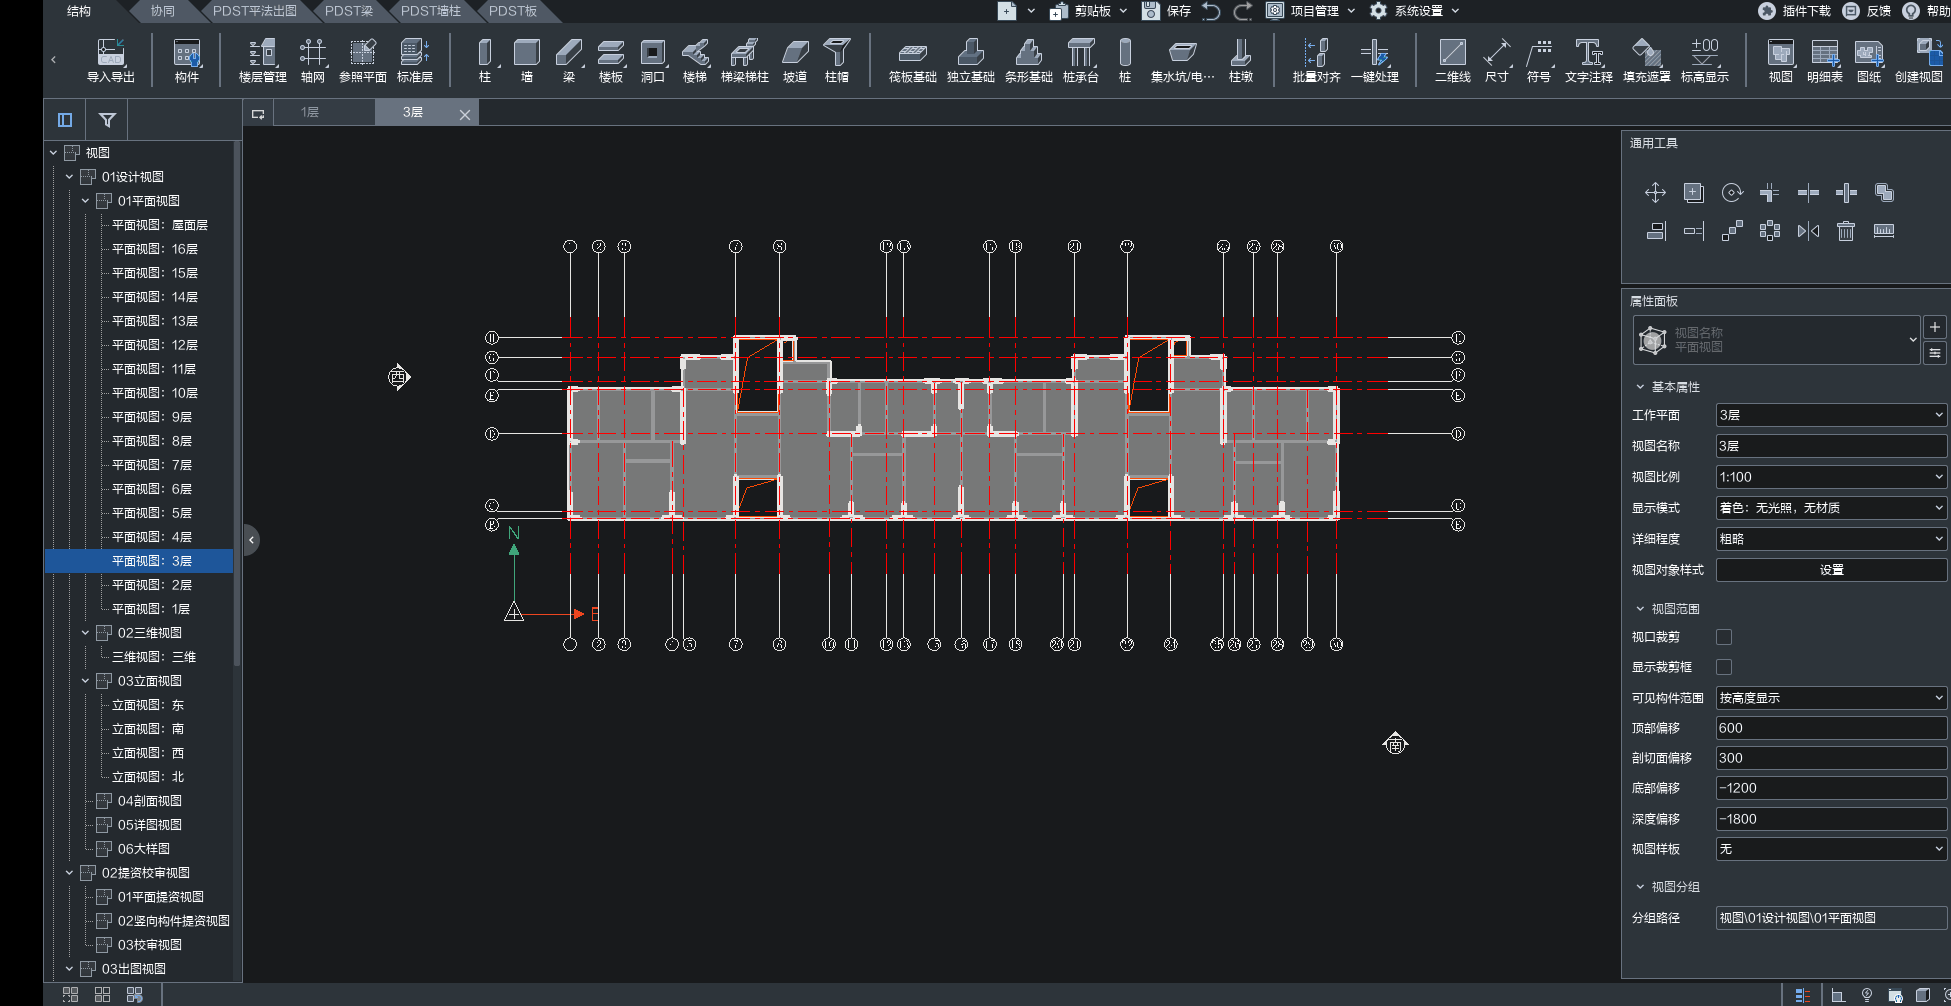
Task: Pick the 楼梯 stair tool
Action: [695, 60]
